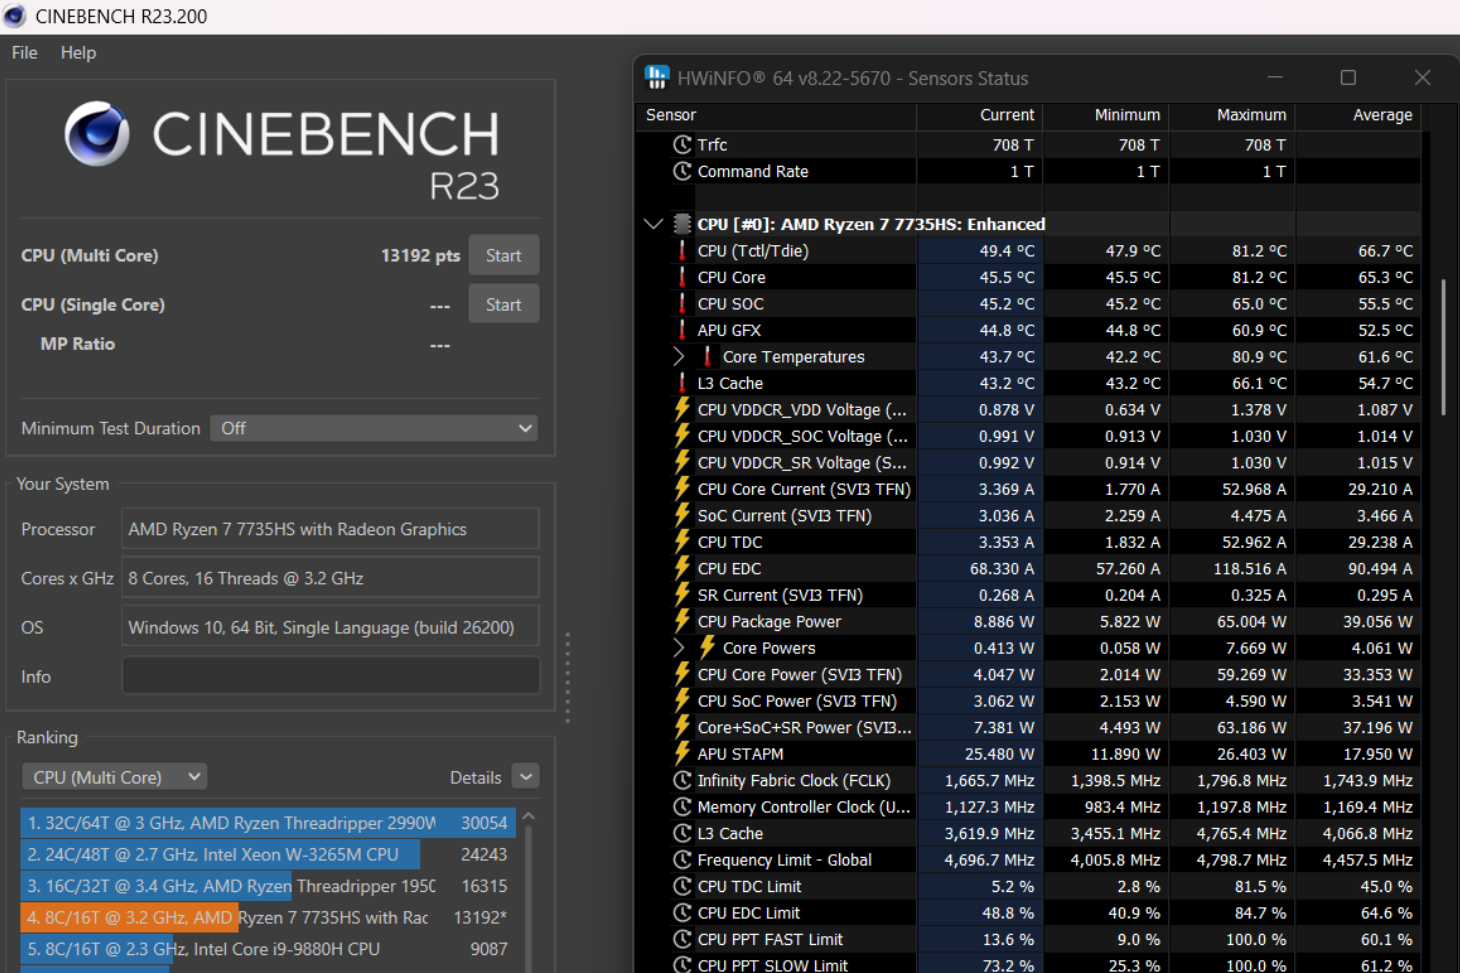1460x973 pixels.
Task: Click the clock icon beside Command Rate
Action: [682, 171]
